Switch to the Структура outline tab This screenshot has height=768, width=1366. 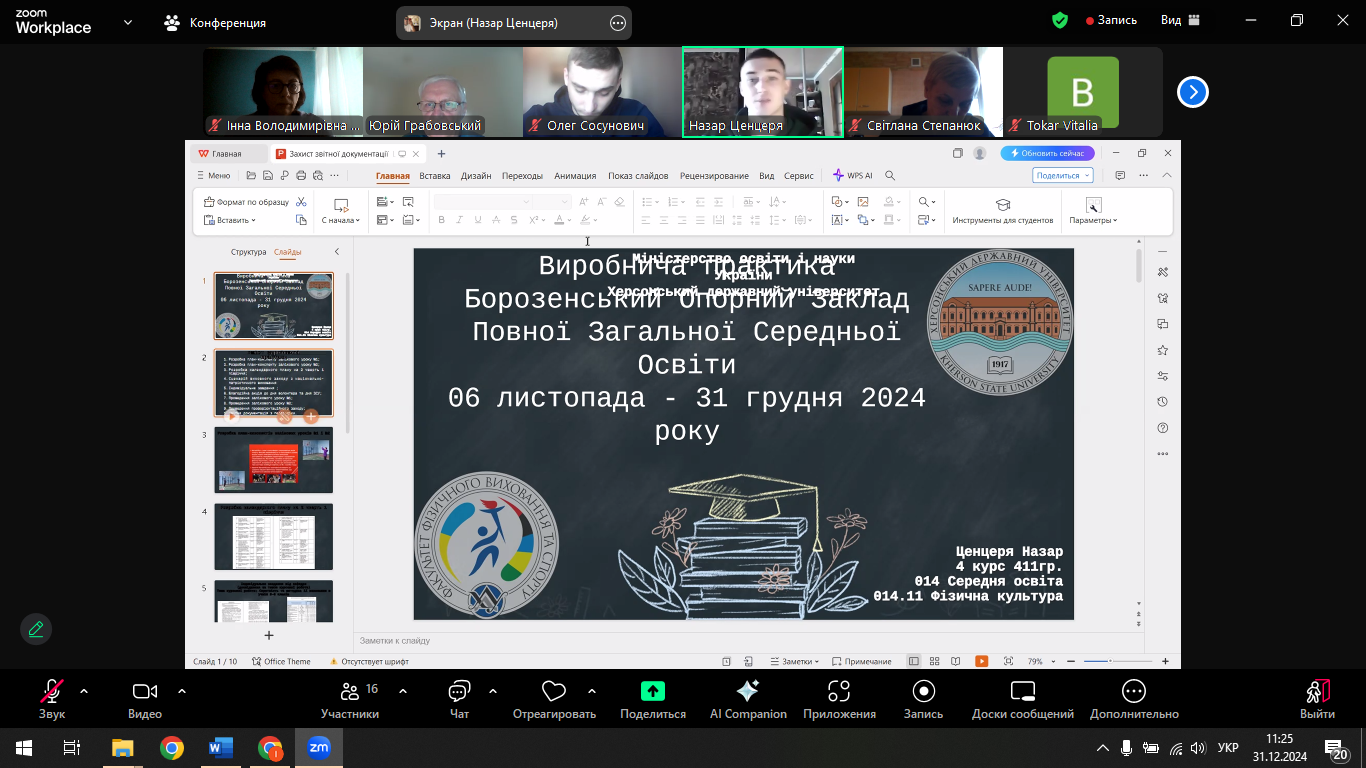[248, 252]
